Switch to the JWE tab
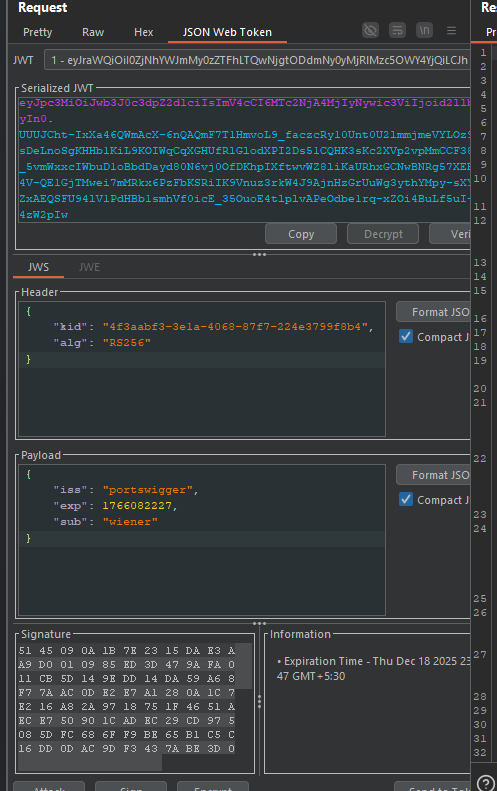Screen dimensions: 497x791 pyautogui.click(x=89, y=267)
